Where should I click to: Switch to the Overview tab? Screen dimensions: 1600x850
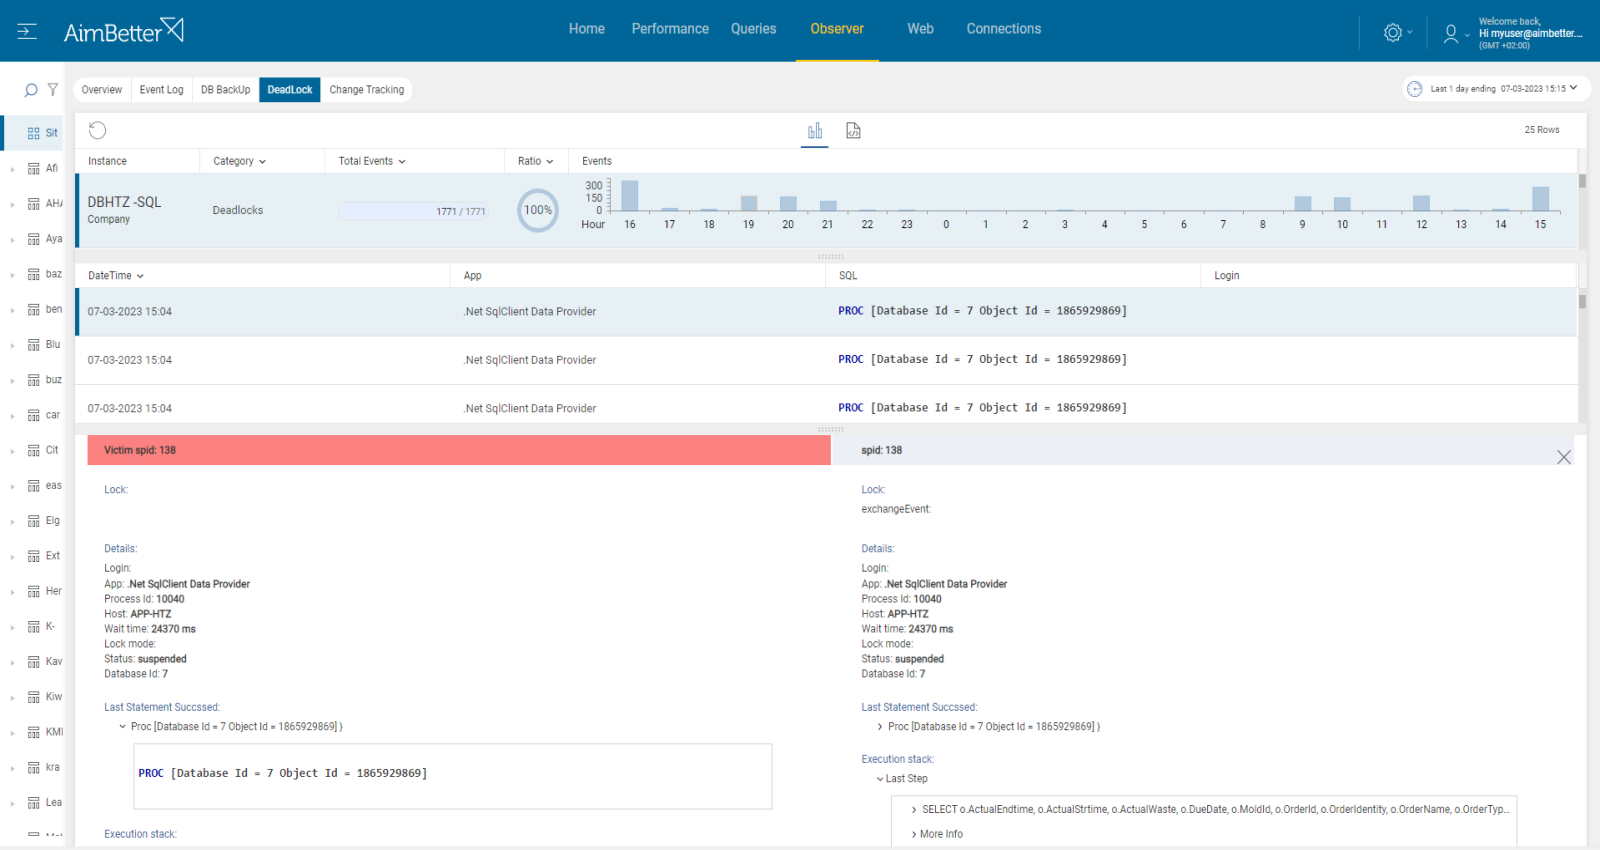click(102, 90)
